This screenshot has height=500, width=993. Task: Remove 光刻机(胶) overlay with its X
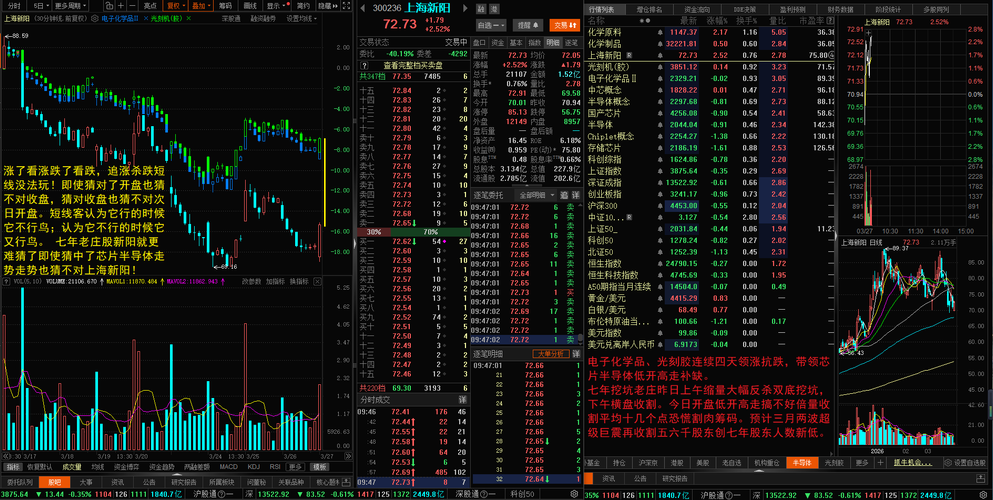point(189,18)
